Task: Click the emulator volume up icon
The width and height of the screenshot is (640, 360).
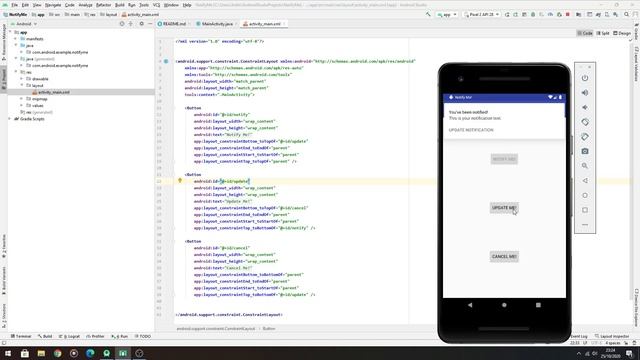Action: (585, 93)
